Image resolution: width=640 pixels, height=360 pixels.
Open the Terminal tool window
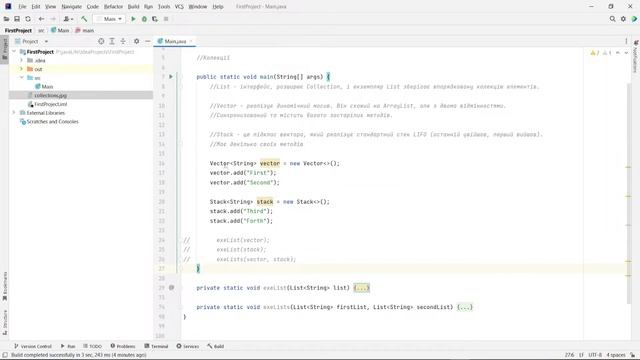point(156,346)
